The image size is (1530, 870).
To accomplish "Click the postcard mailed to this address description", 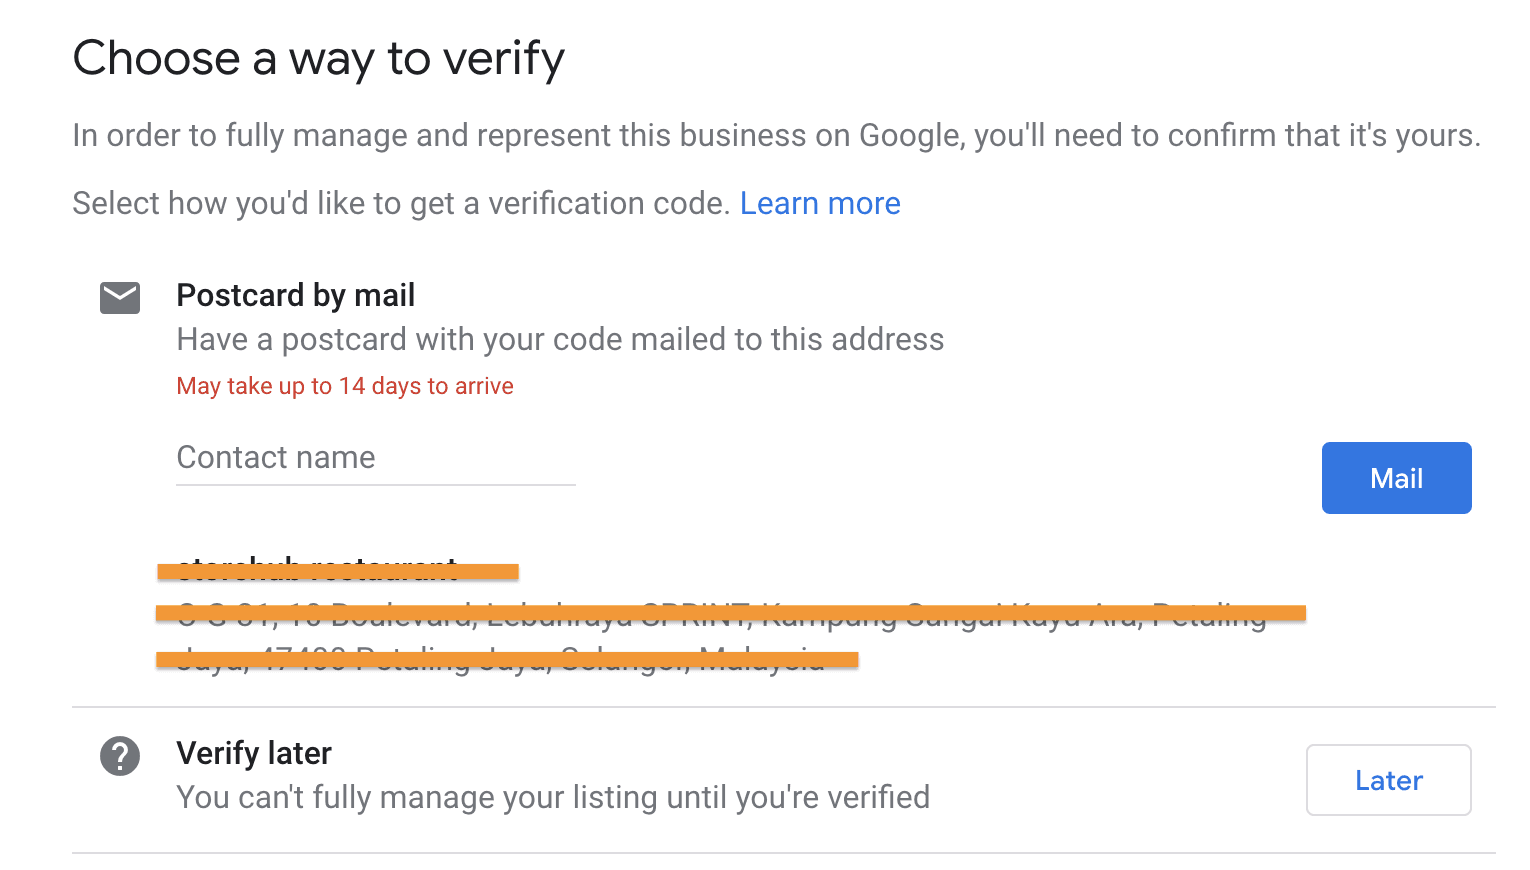I will [560, 340].
